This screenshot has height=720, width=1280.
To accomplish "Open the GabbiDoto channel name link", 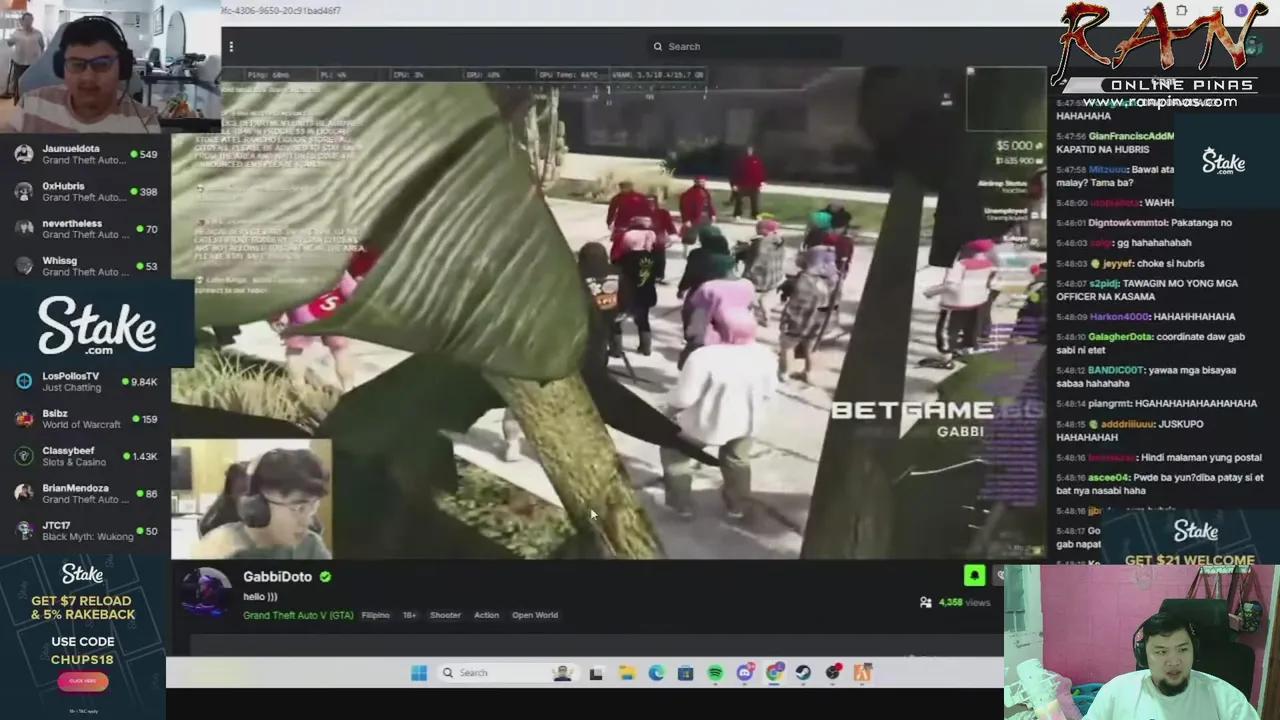I will click(x=277, y=577).
